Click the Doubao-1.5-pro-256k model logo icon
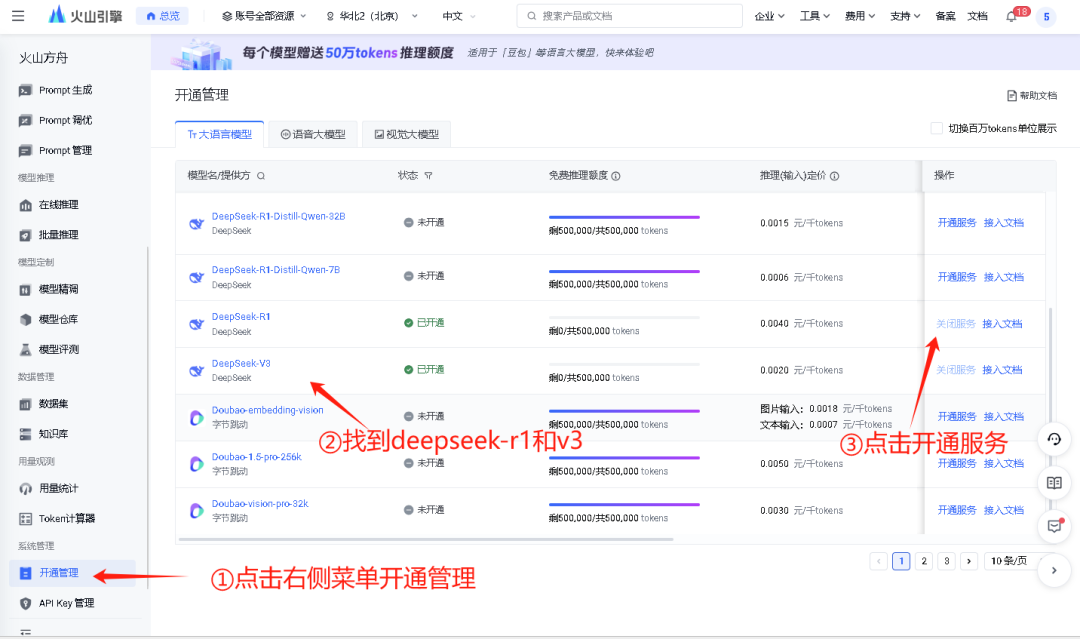This screenshot has height=639, width=1080. click(196, 464)
